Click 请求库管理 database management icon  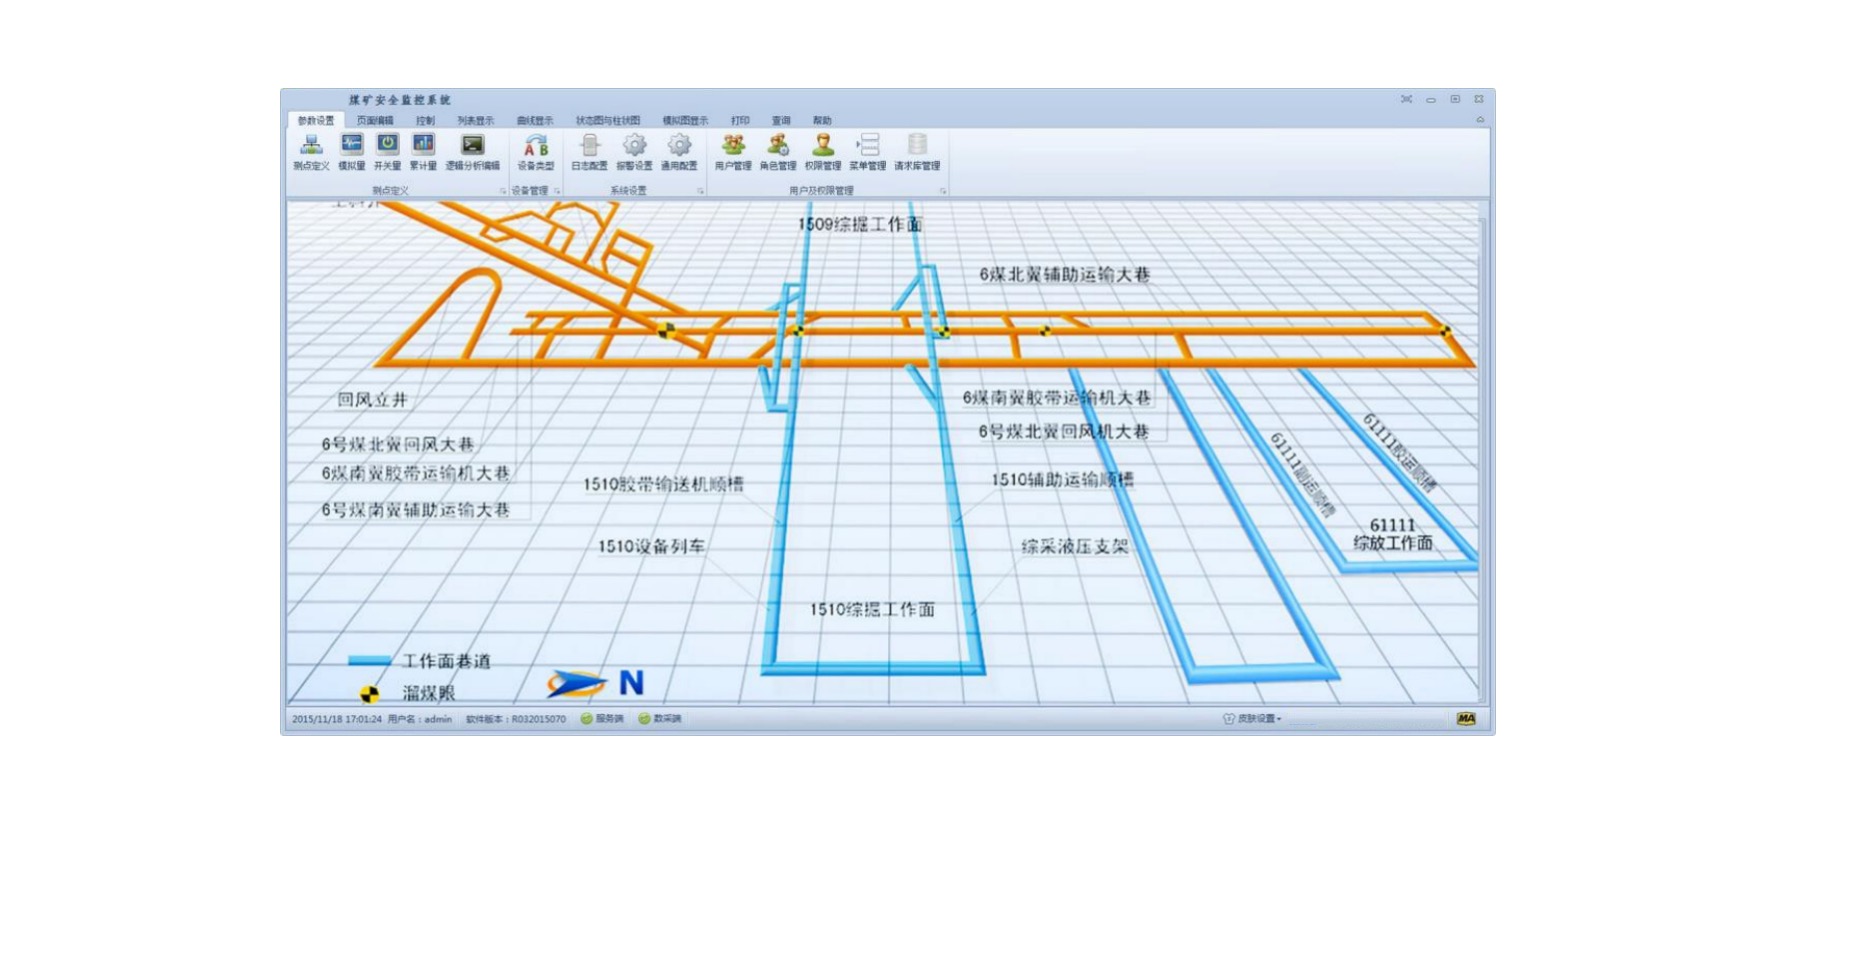click(x=916, y=152)
